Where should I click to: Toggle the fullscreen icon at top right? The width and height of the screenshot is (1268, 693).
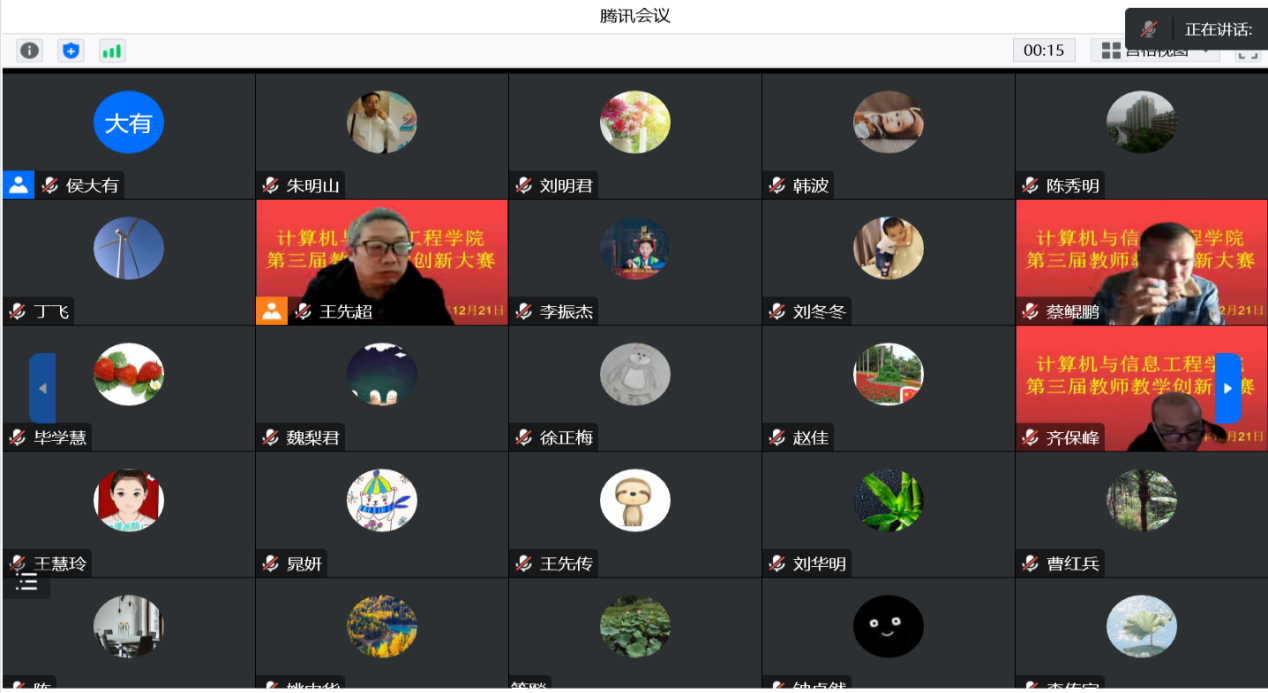(x=1247, y=55)
